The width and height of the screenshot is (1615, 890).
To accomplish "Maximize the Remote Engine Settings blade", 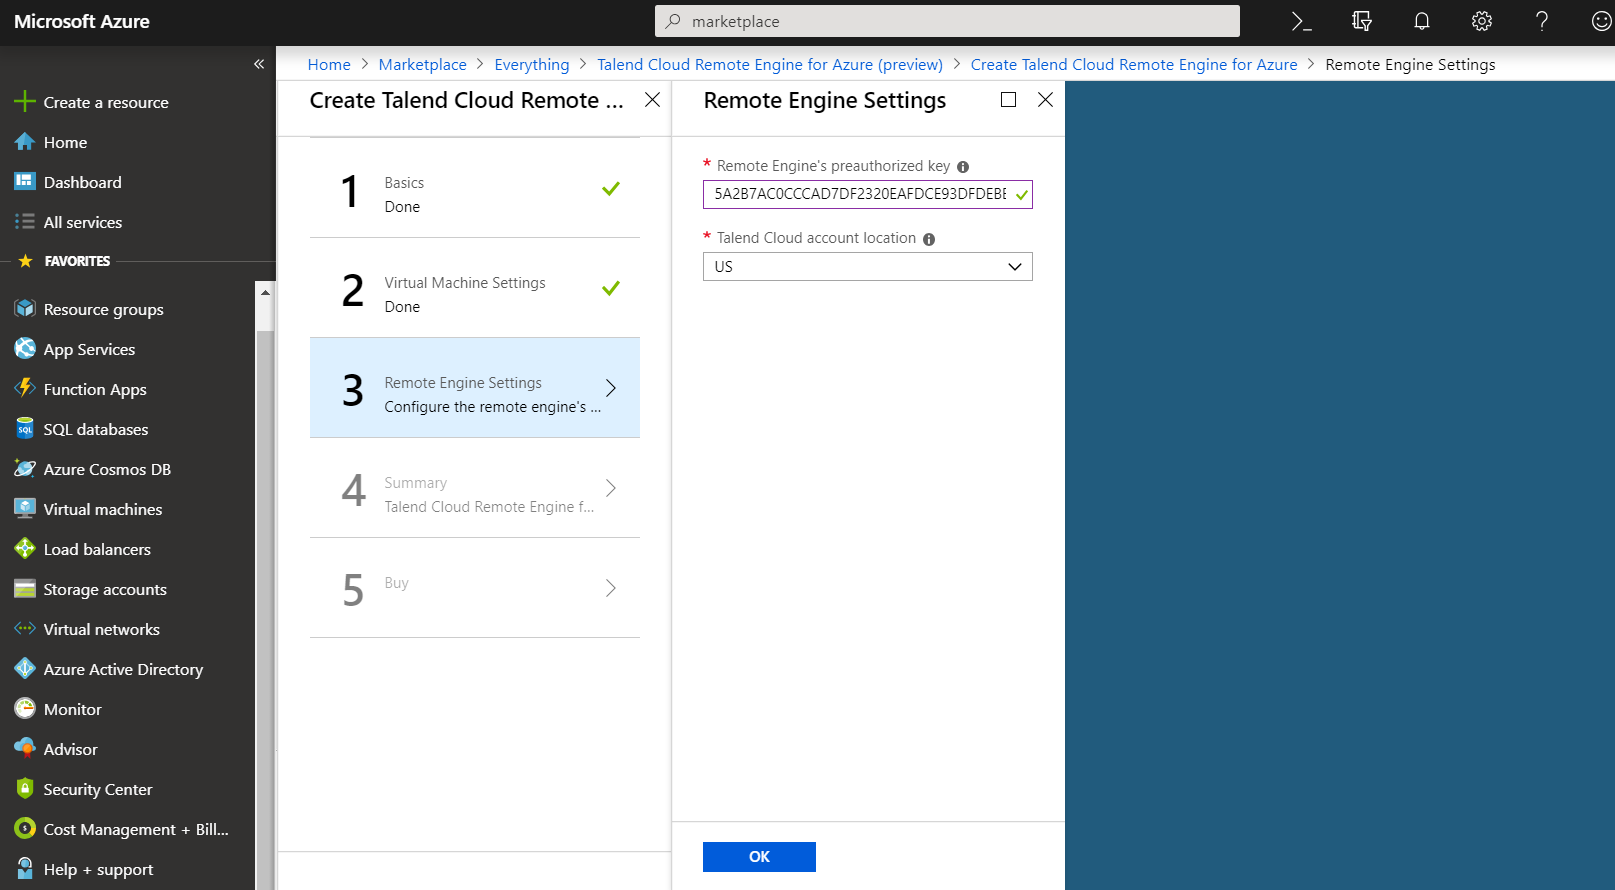I will (x=1009, y=100).
